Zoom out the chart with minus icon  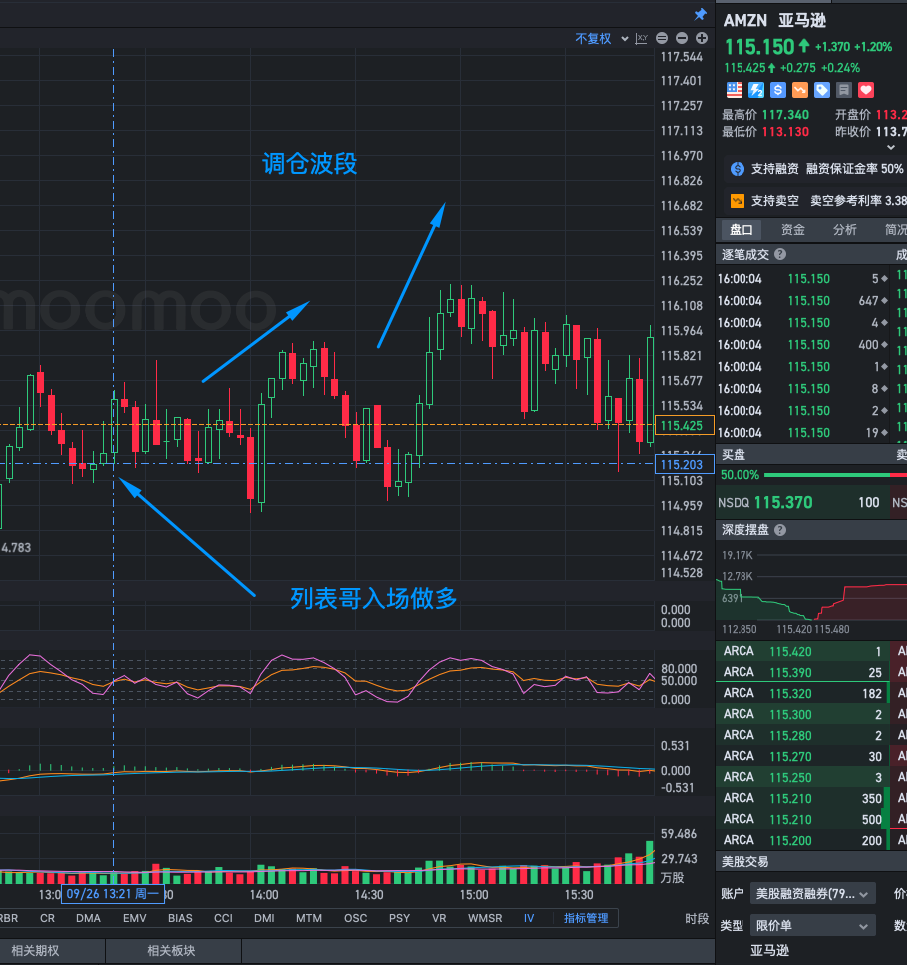pos(682,38)
